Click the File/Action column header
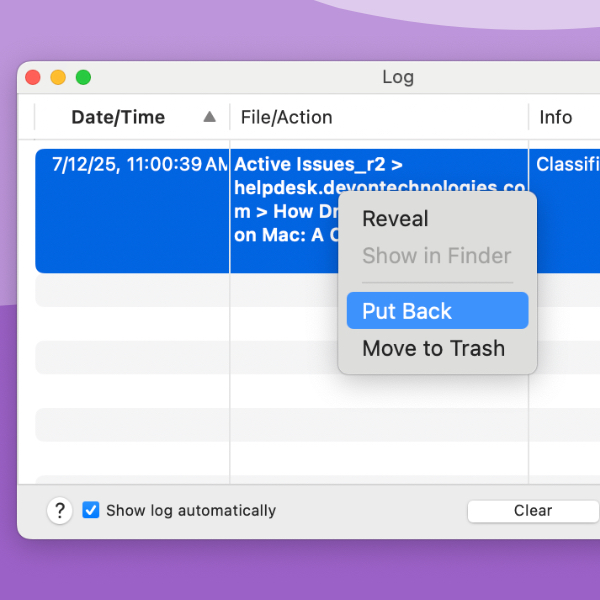This screenshot has height=600, width=600. click(379, 117)
